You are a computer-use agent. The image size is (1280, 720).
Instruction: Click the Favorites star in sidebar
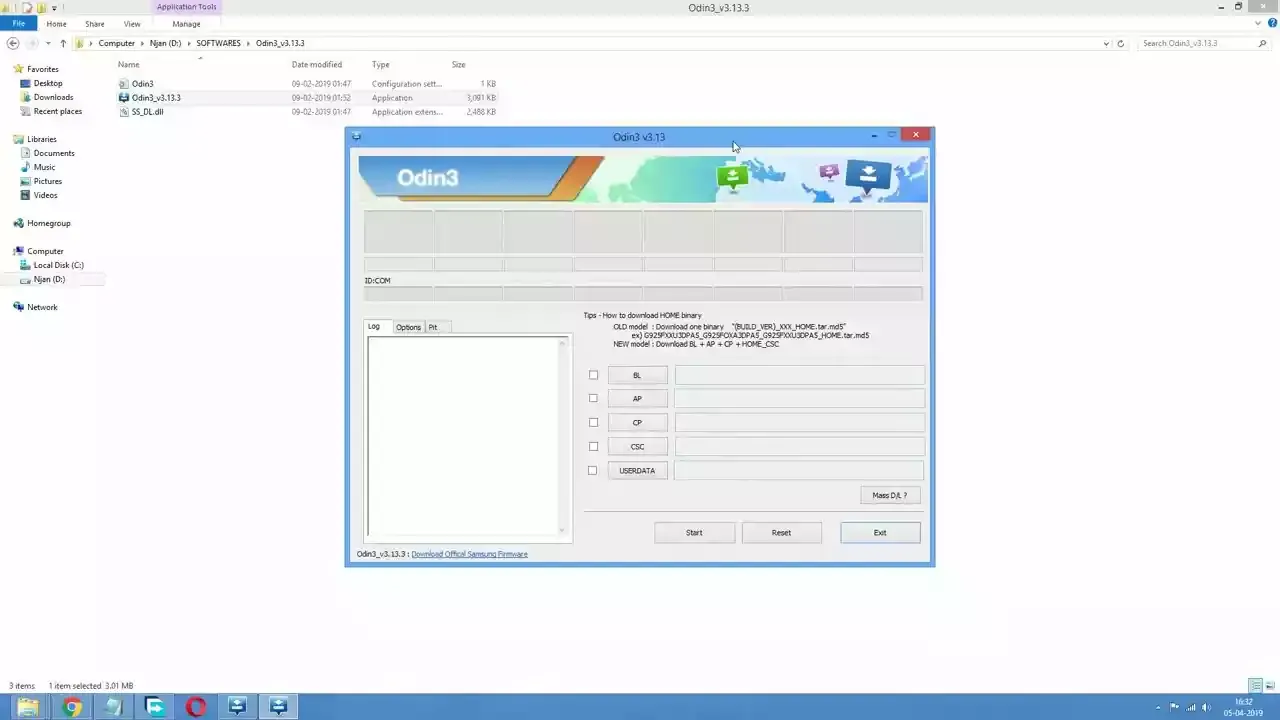coord(19,69)
